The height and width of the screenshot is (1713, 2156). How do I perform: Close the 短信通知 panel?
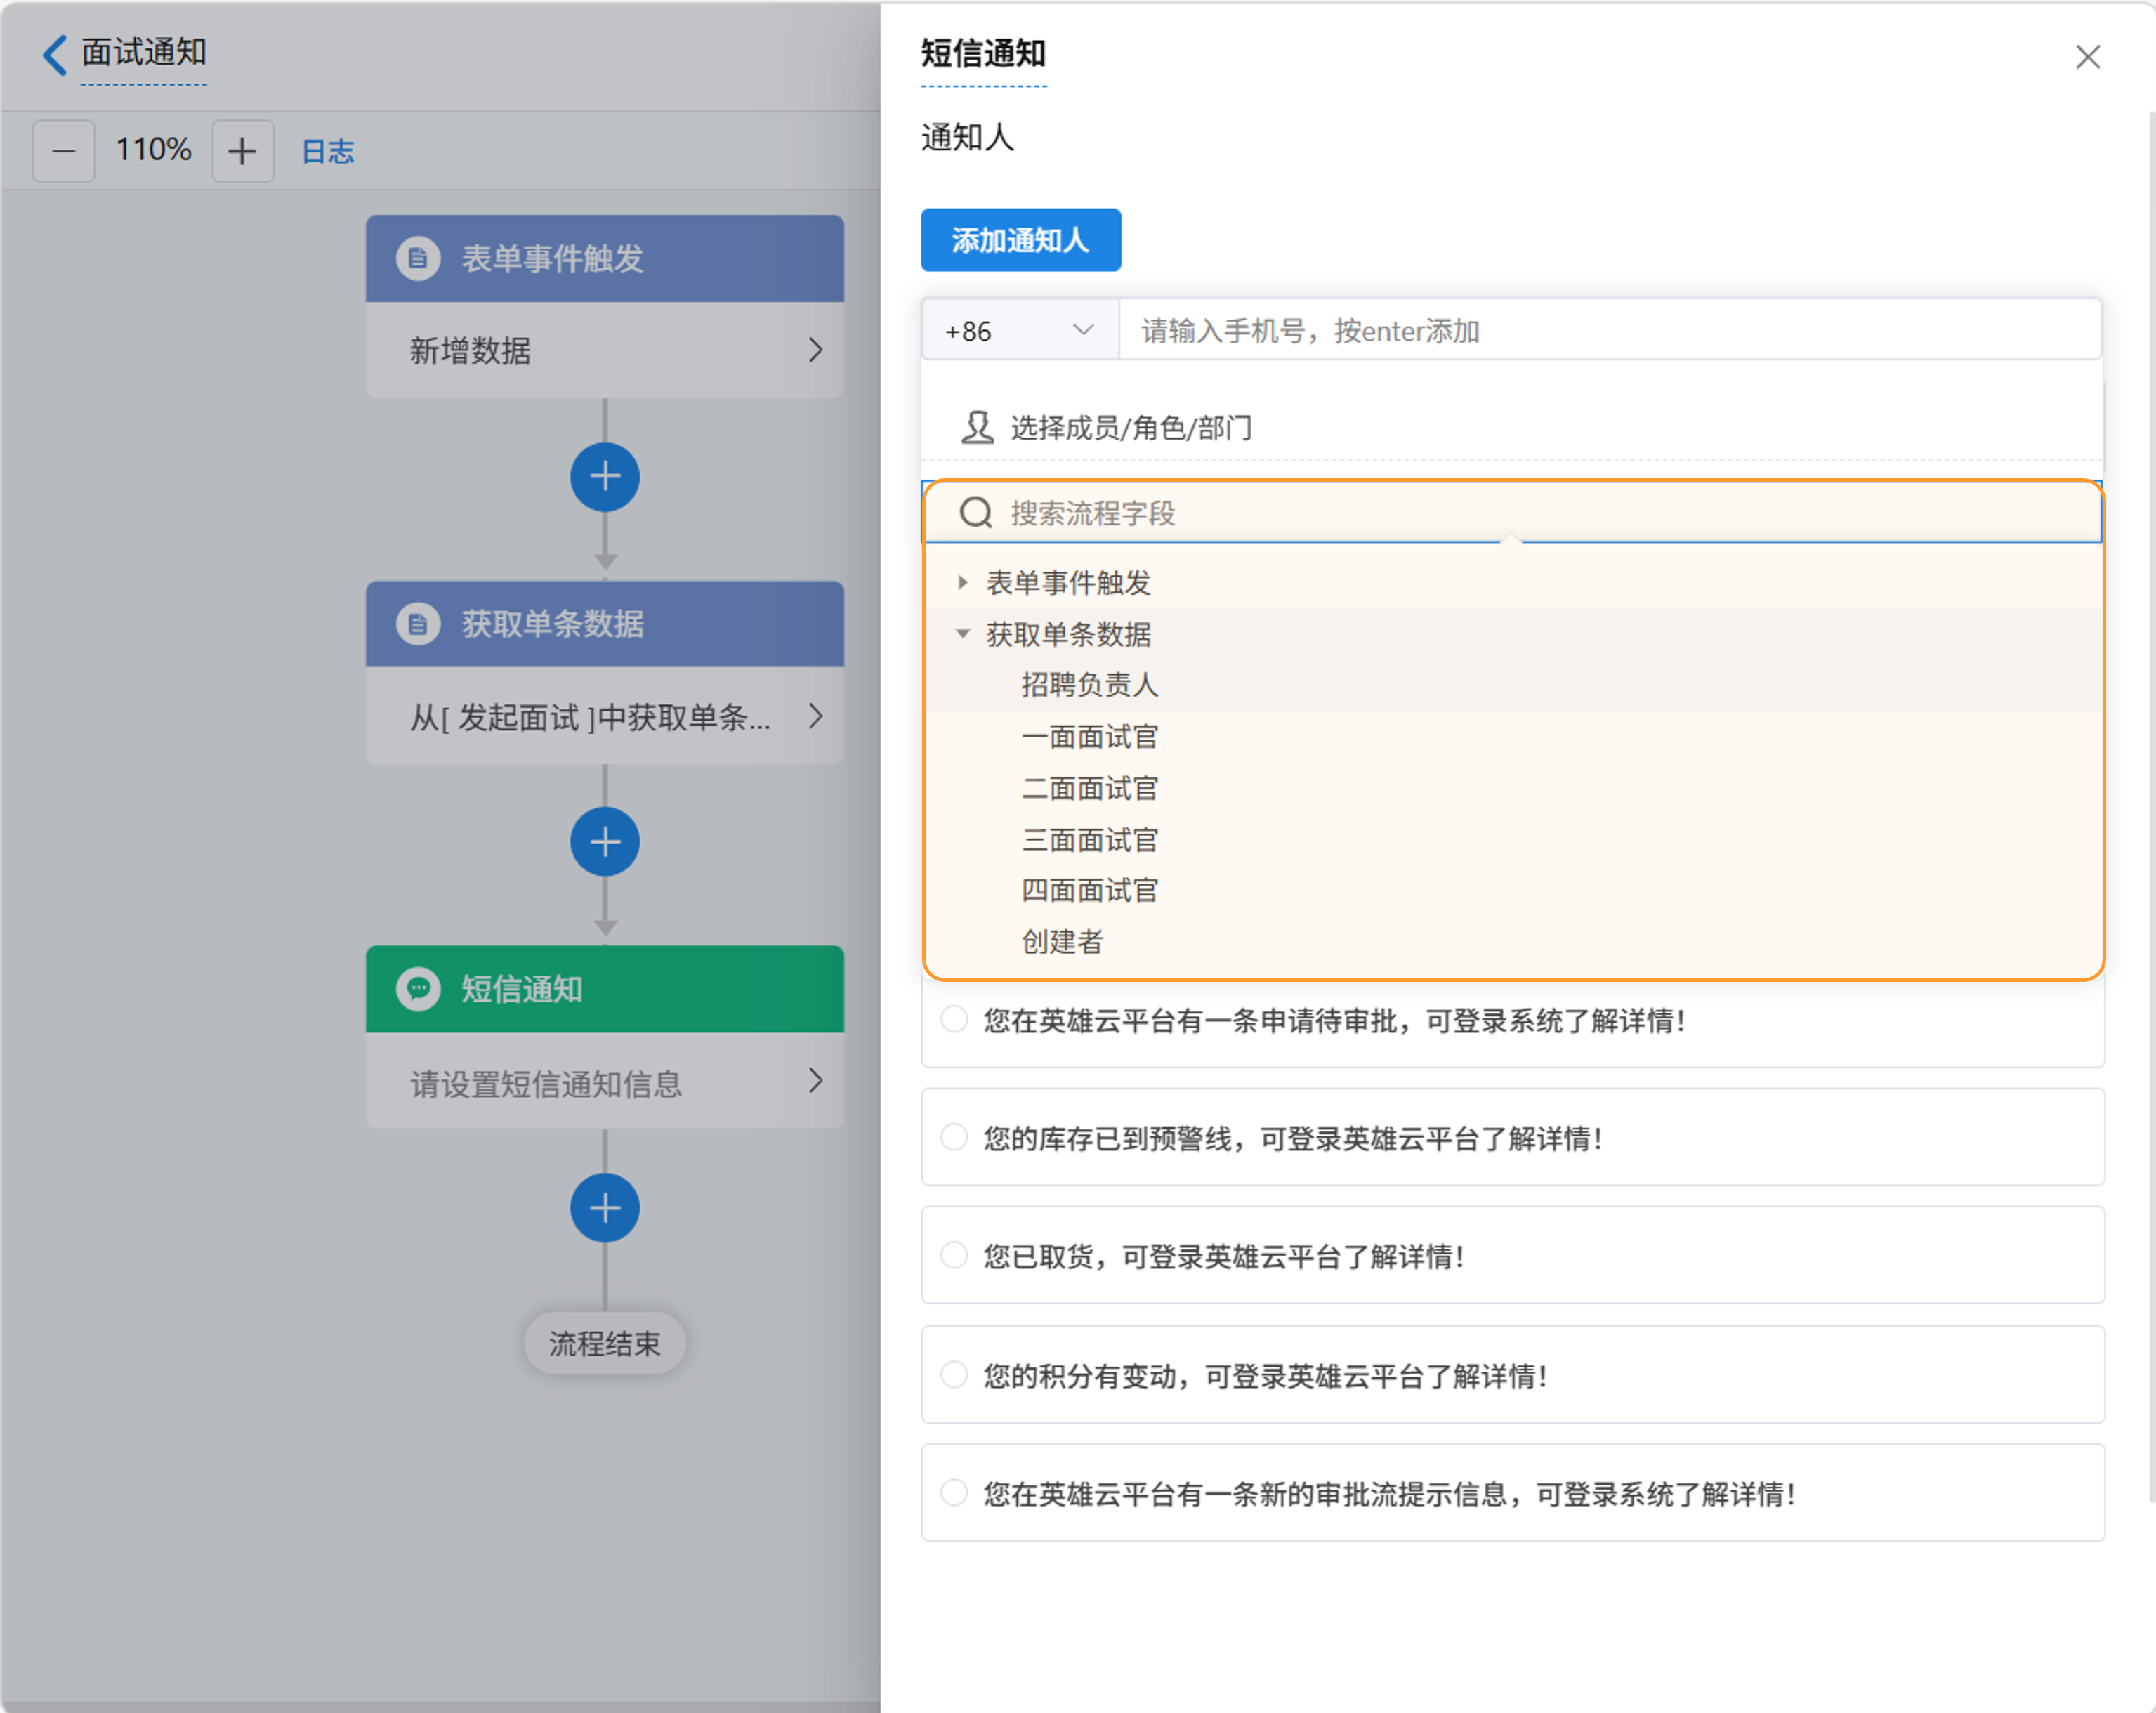(x=2087, y=57)
